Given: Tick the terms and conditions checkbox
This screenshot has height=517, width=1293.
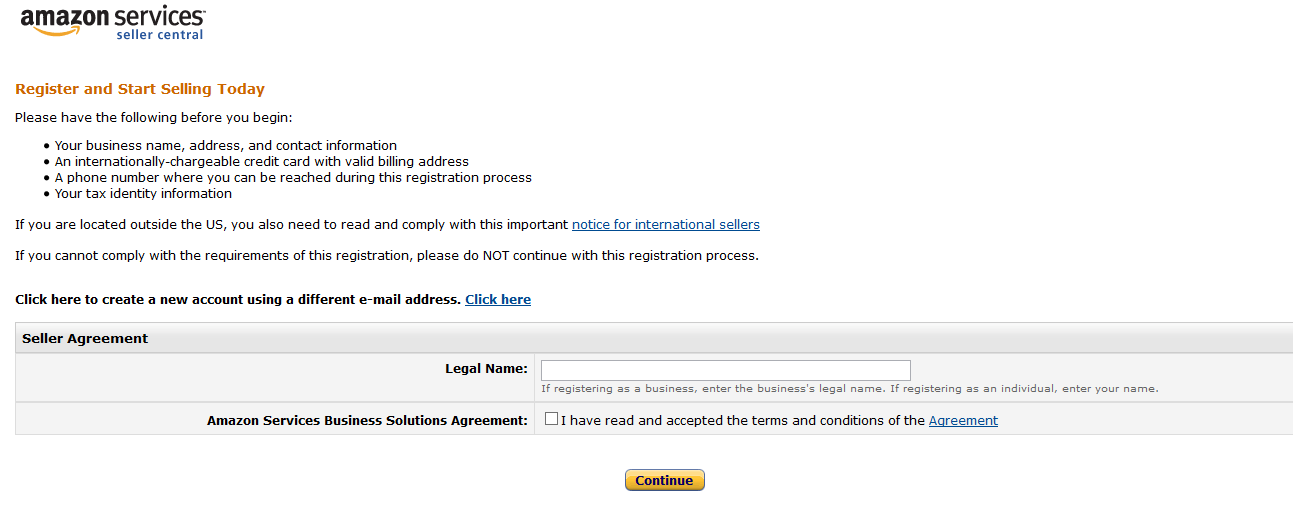Looking at the screenshot, I should 552,420.
